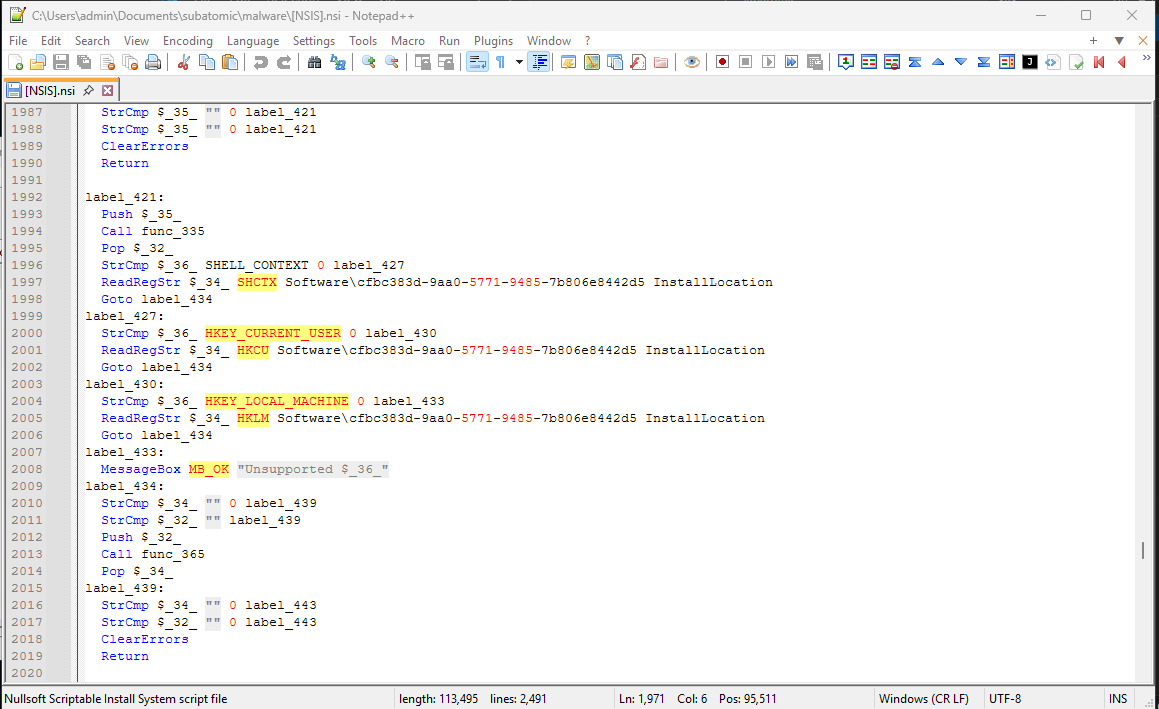Open the document list dropdown triangle
The width and height of the screenshot is (1159, 709).
coord(1119,41)
